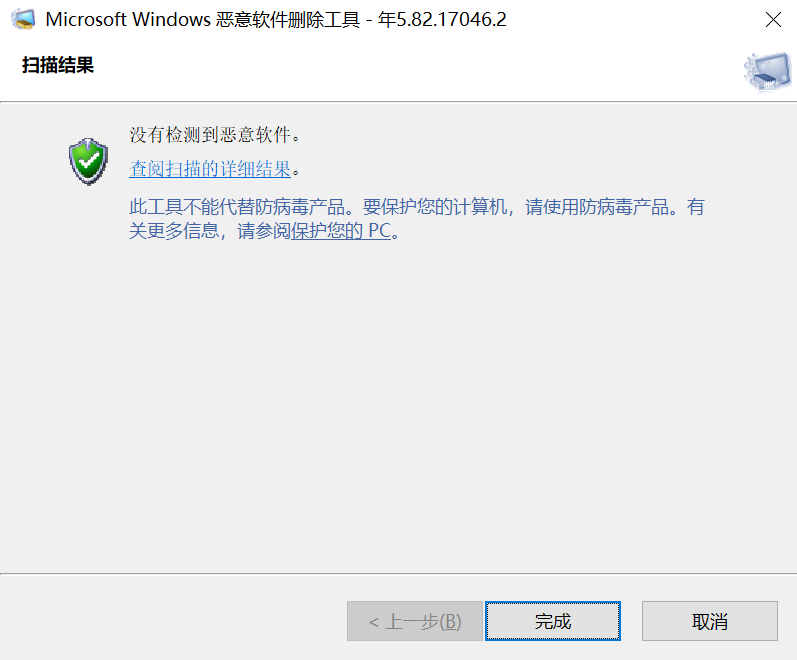Image resolution: width=797 pixels, height=660 pixels.
Task: Open the 查阅扫描的详细结果 link
Action: pyautogui.click(x=210, y=169)
